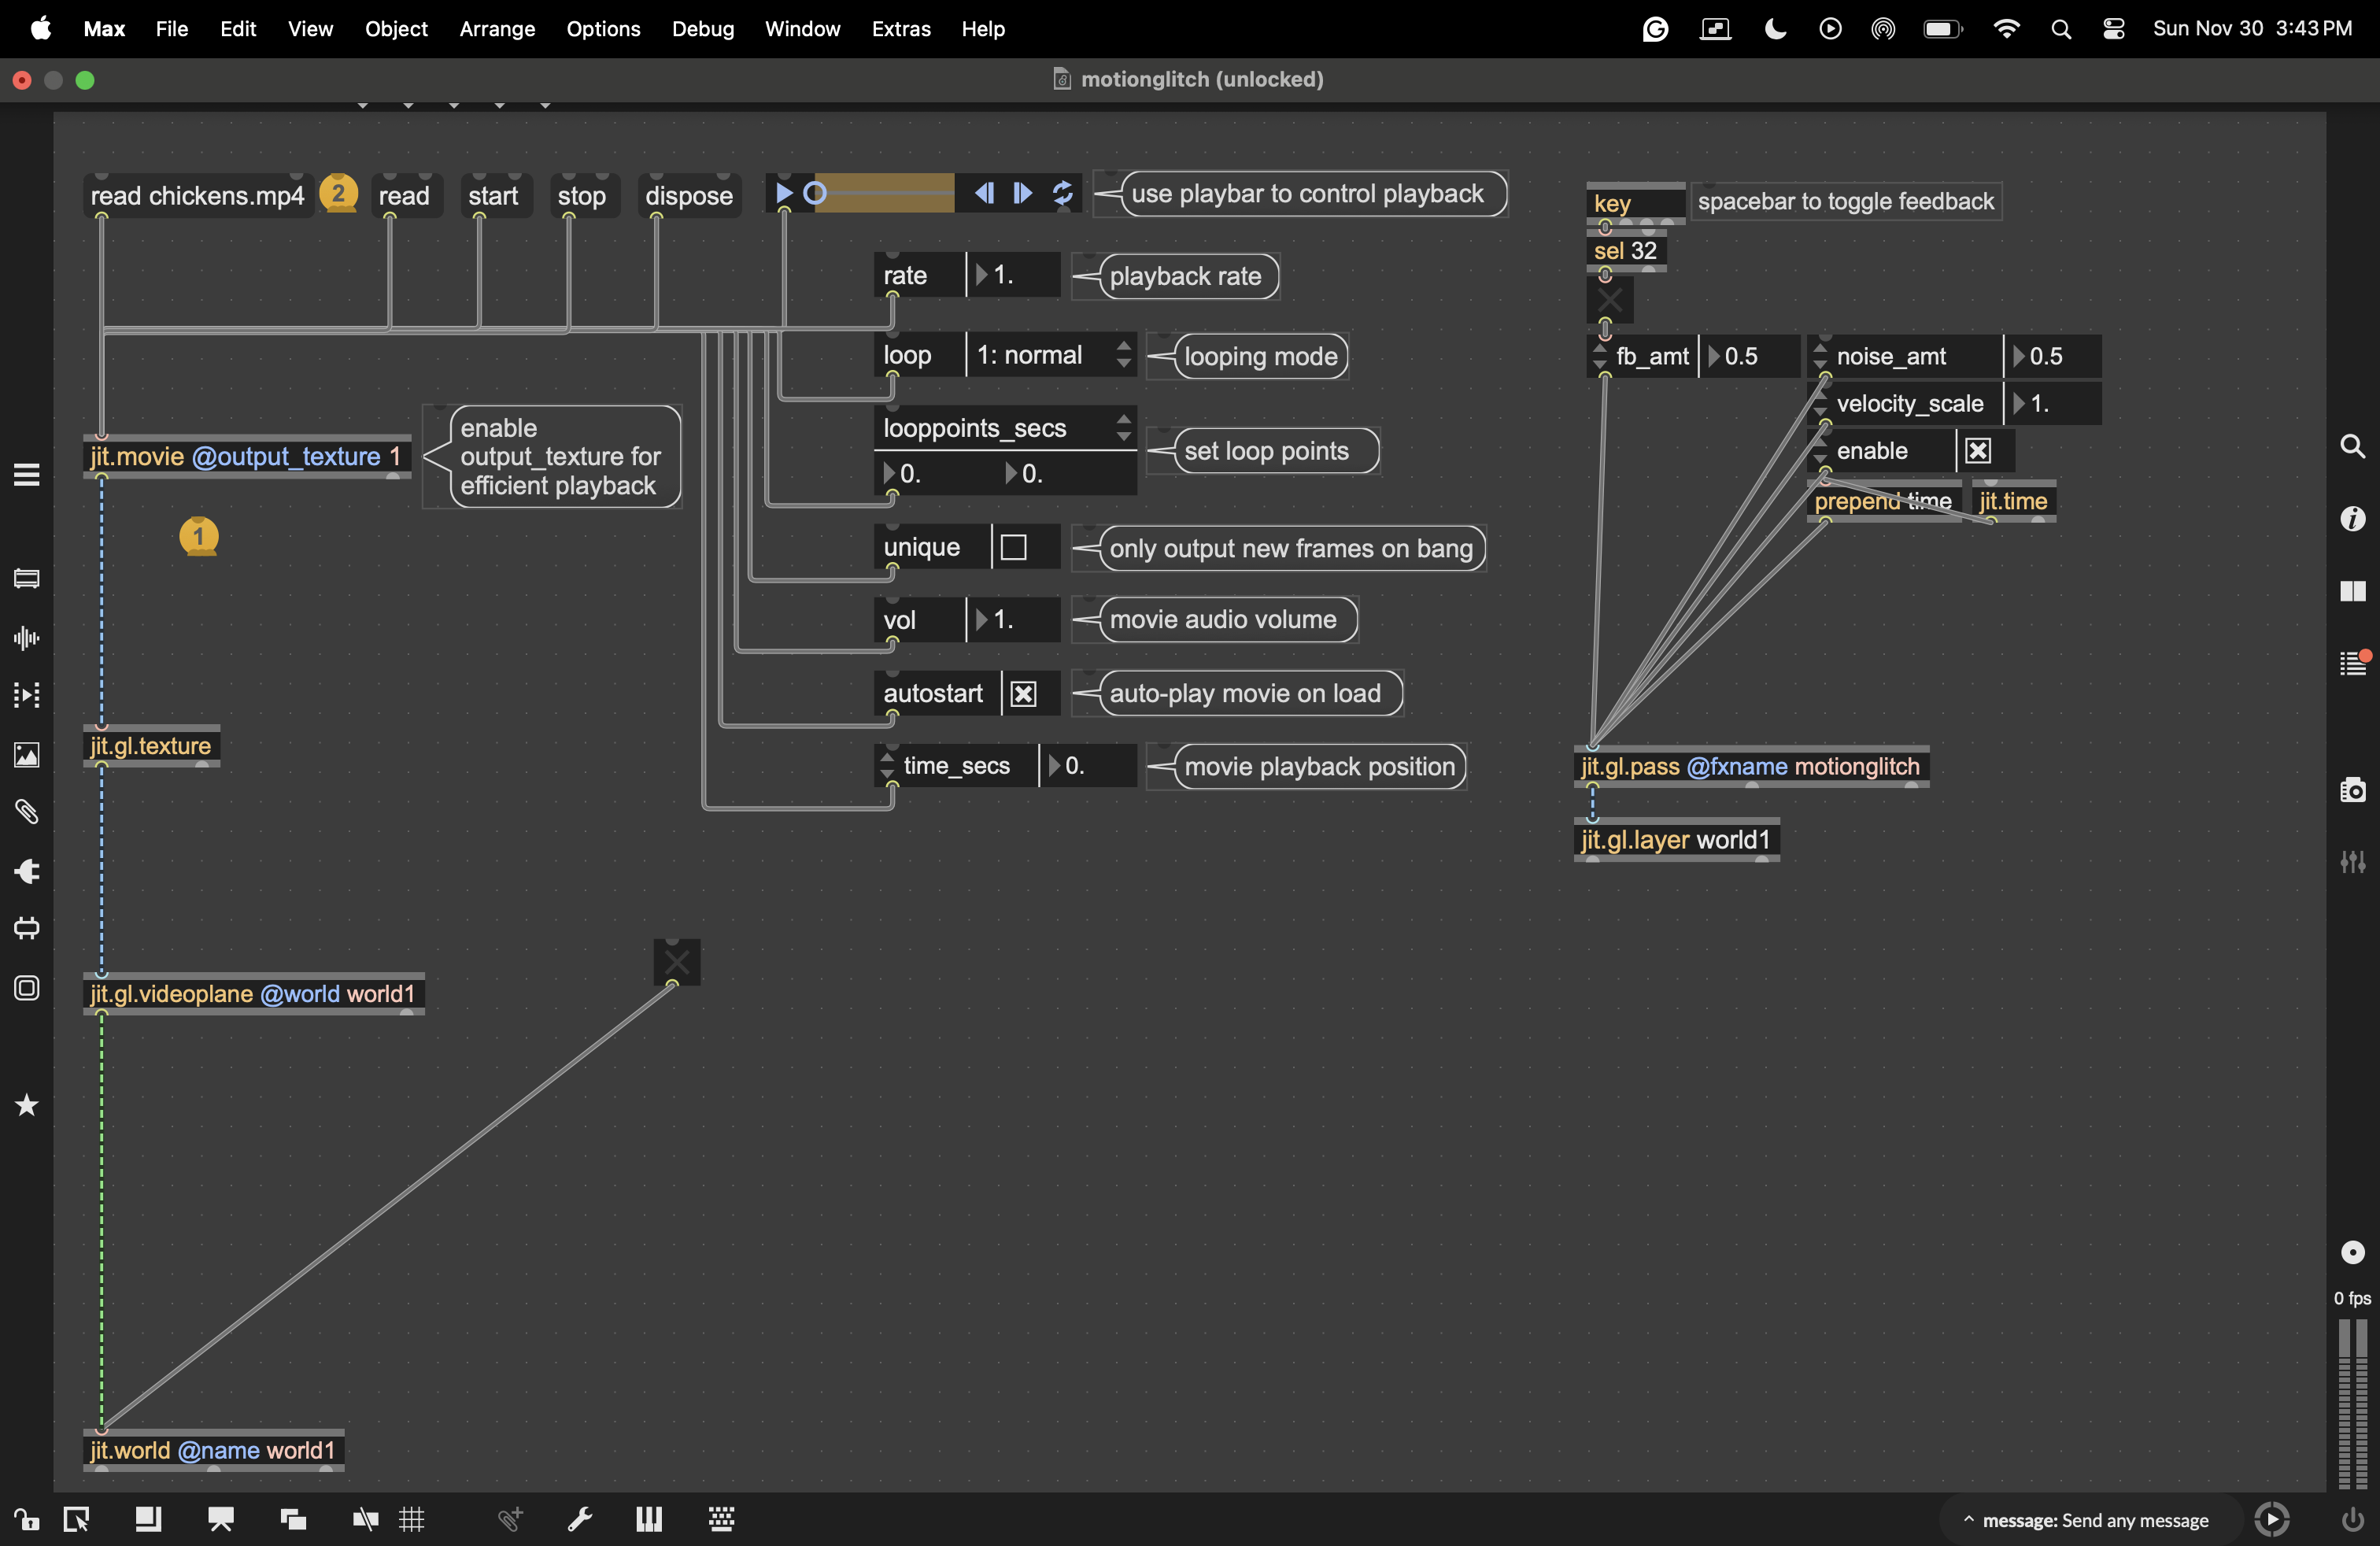Open the presentation mode icon in bottom toolbar
Viewport: 2380px width, 1546px height.
(x=221, y=1520)
